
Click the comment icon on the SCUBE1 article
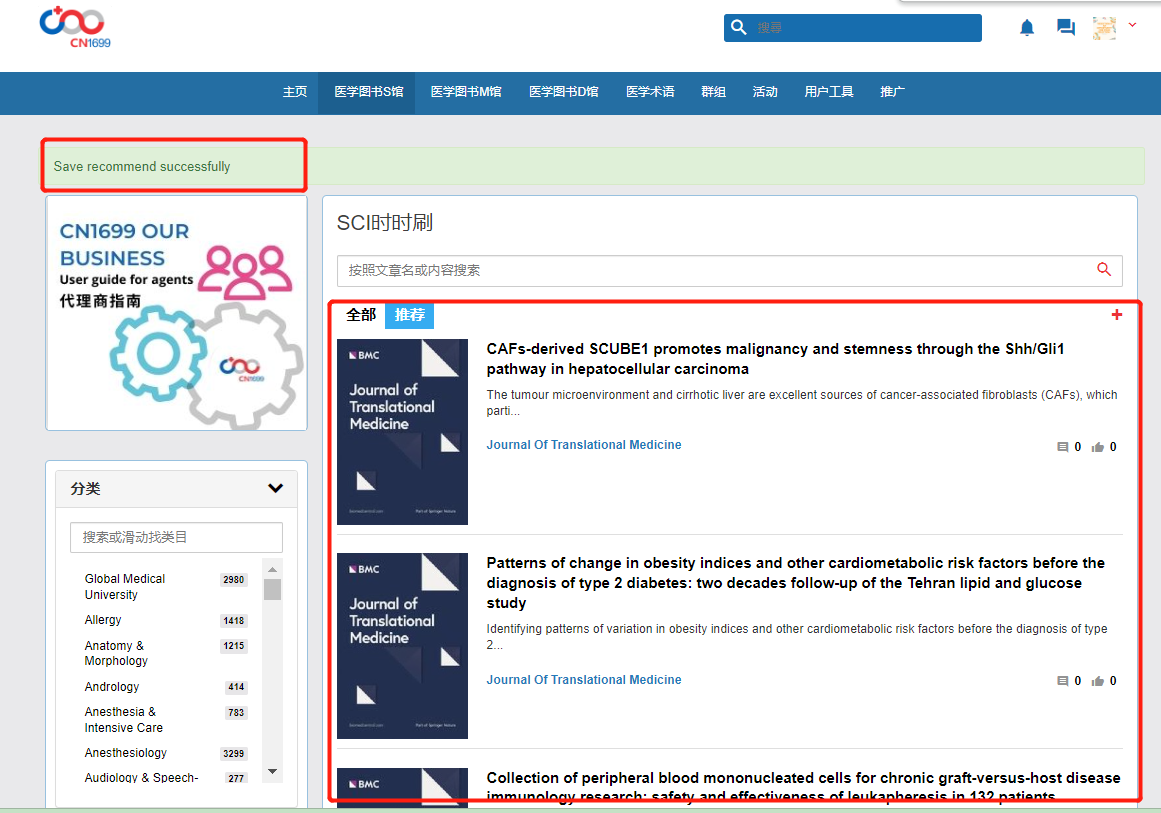click(1063, 447)
